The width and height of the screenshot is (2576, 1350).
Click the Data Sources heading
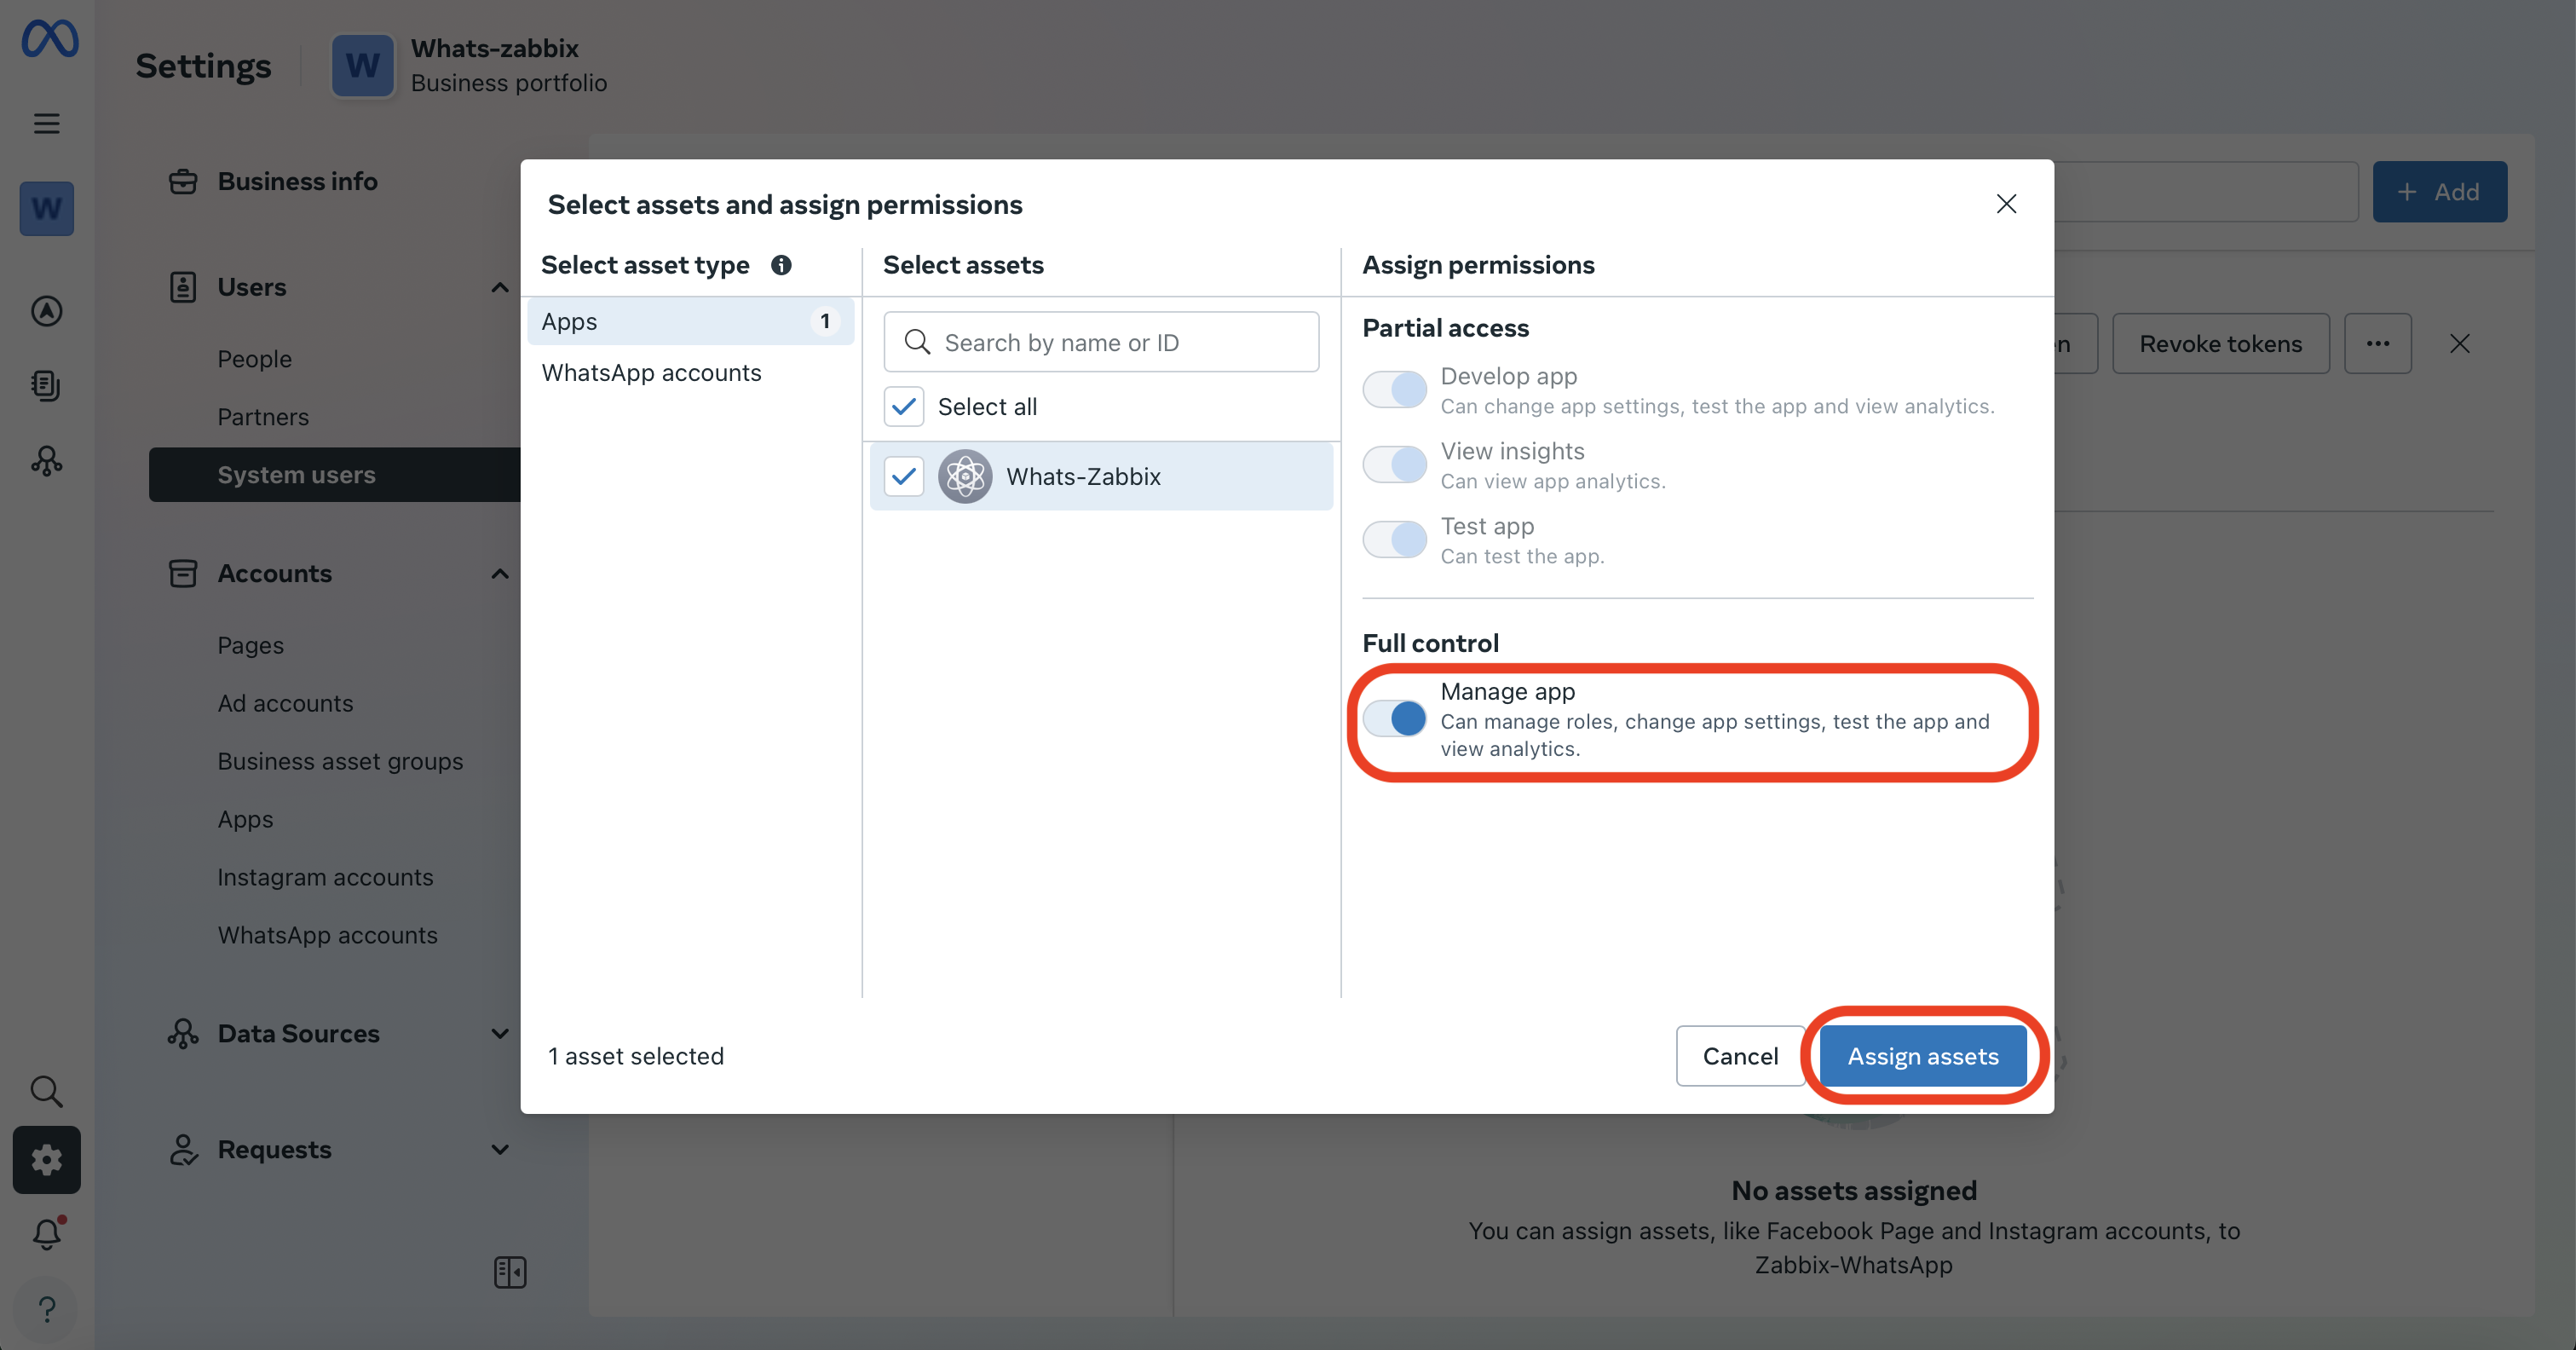coord(298,1034)
